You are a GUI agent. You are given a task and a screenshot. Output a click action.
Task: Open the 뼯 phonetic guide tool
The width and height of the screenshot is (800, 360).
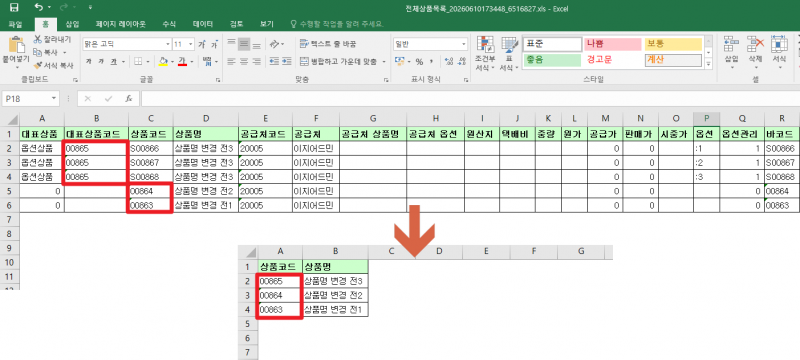[207, 62]
